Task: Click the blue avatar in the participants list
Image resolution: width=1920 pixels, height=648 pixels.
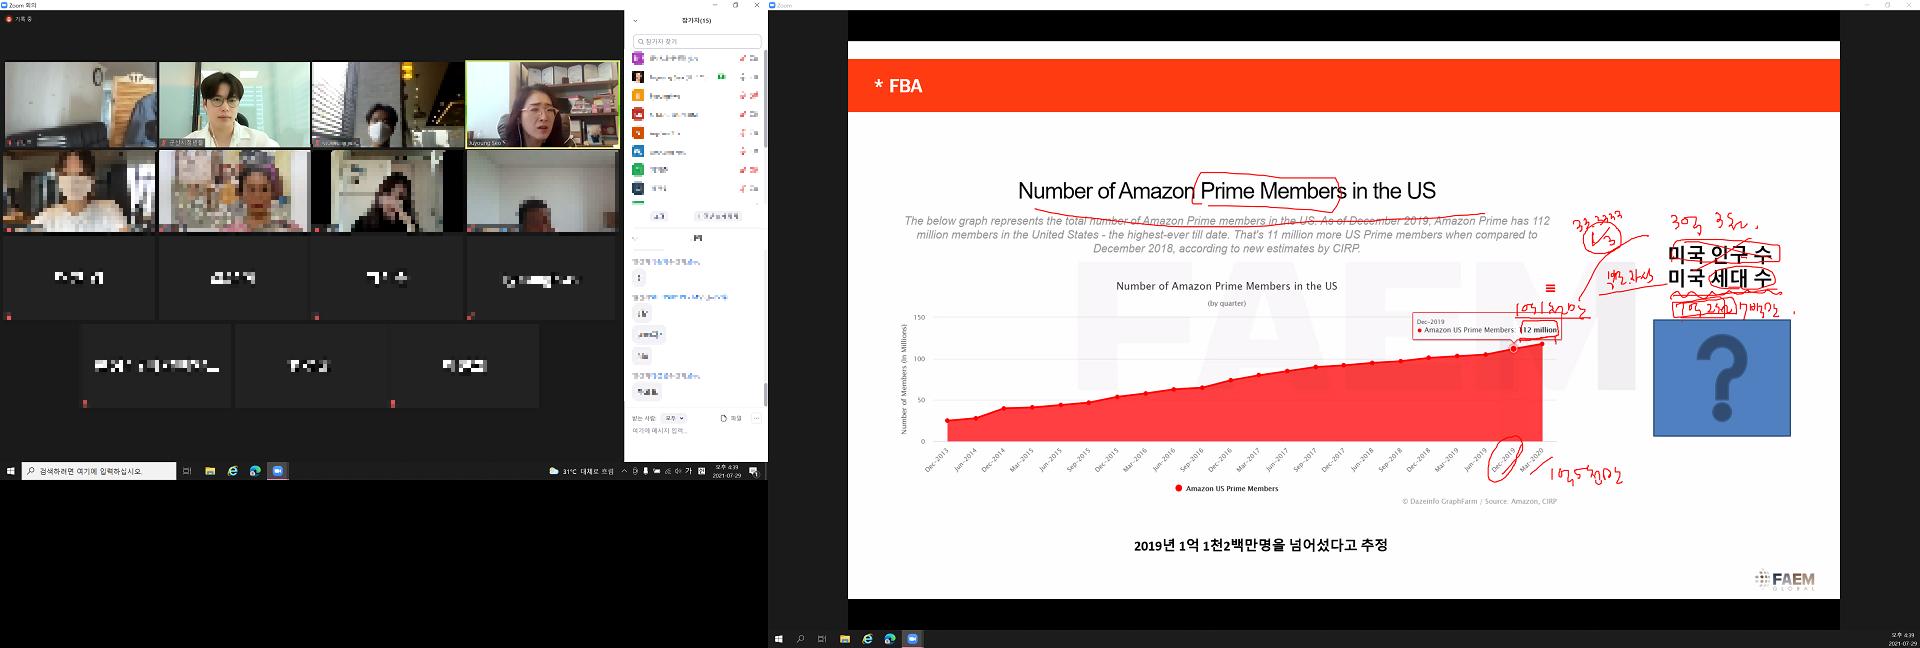Action: coord(638,151)
